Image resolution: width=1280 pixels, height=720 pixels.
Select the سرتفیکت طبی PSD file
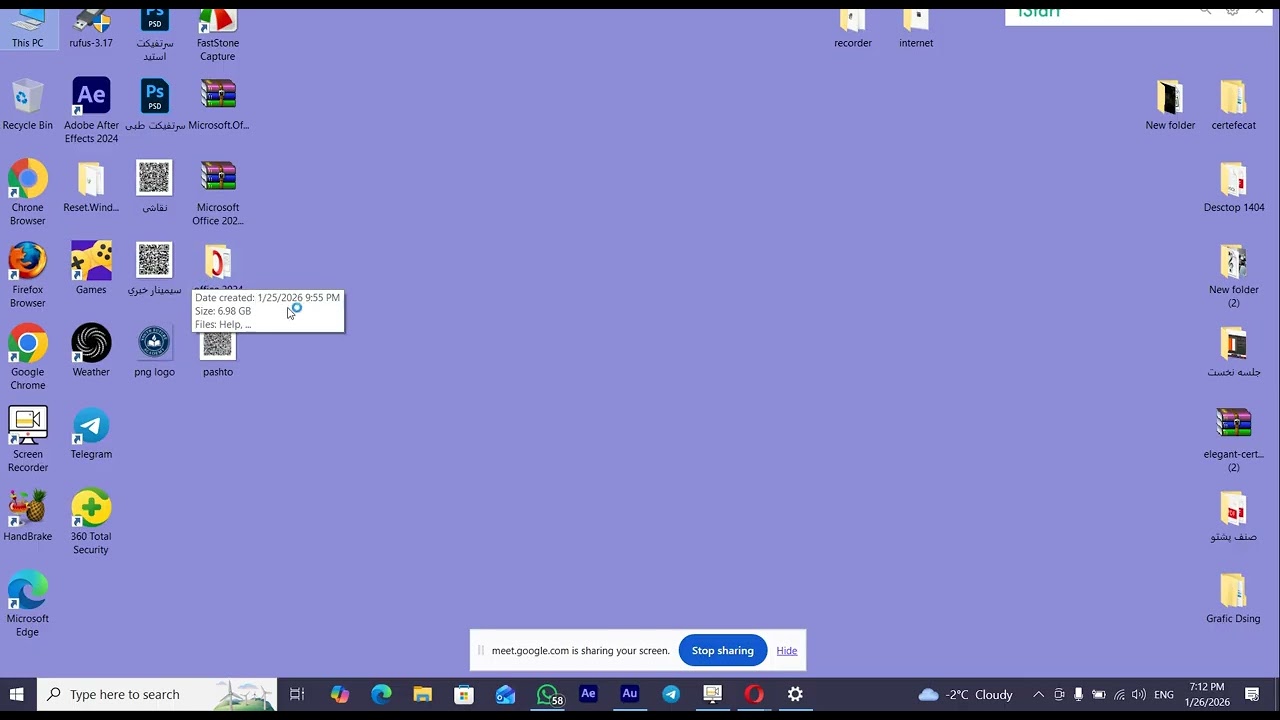[x=154, y=105]
